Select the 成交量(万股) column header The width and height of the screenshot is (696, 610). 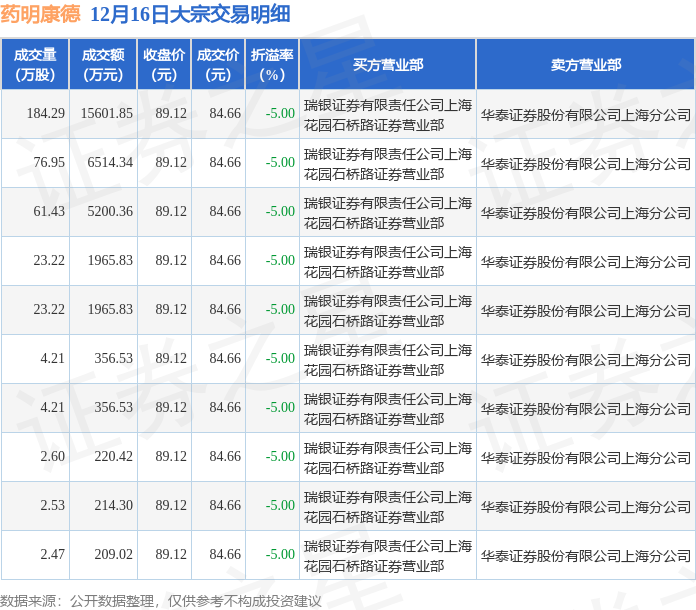[35, 64]
